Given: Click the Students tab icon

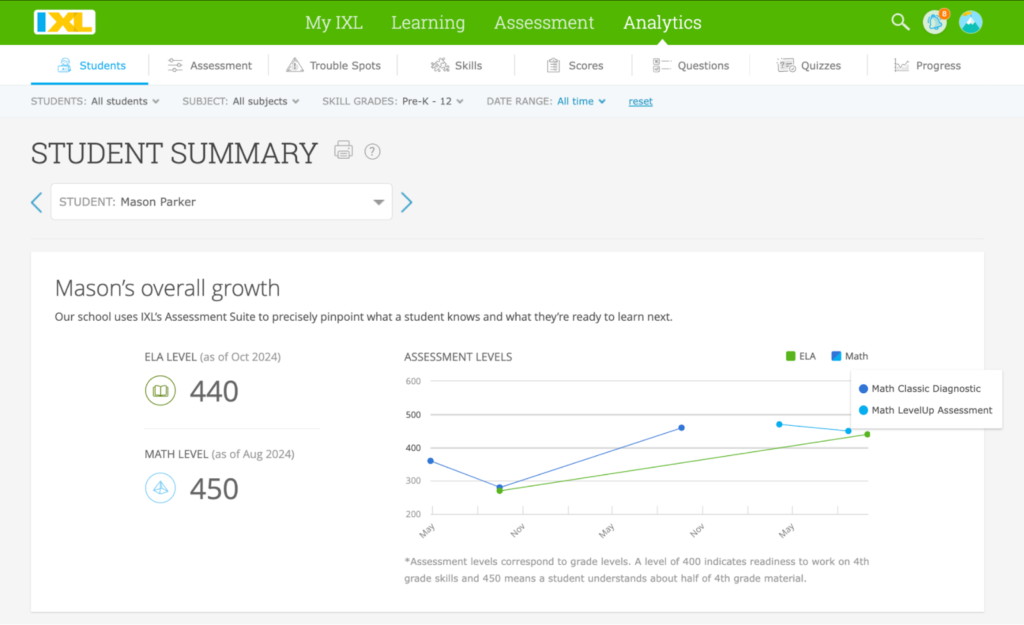Looking at the screenshot, I should click(x=64, y=65).
